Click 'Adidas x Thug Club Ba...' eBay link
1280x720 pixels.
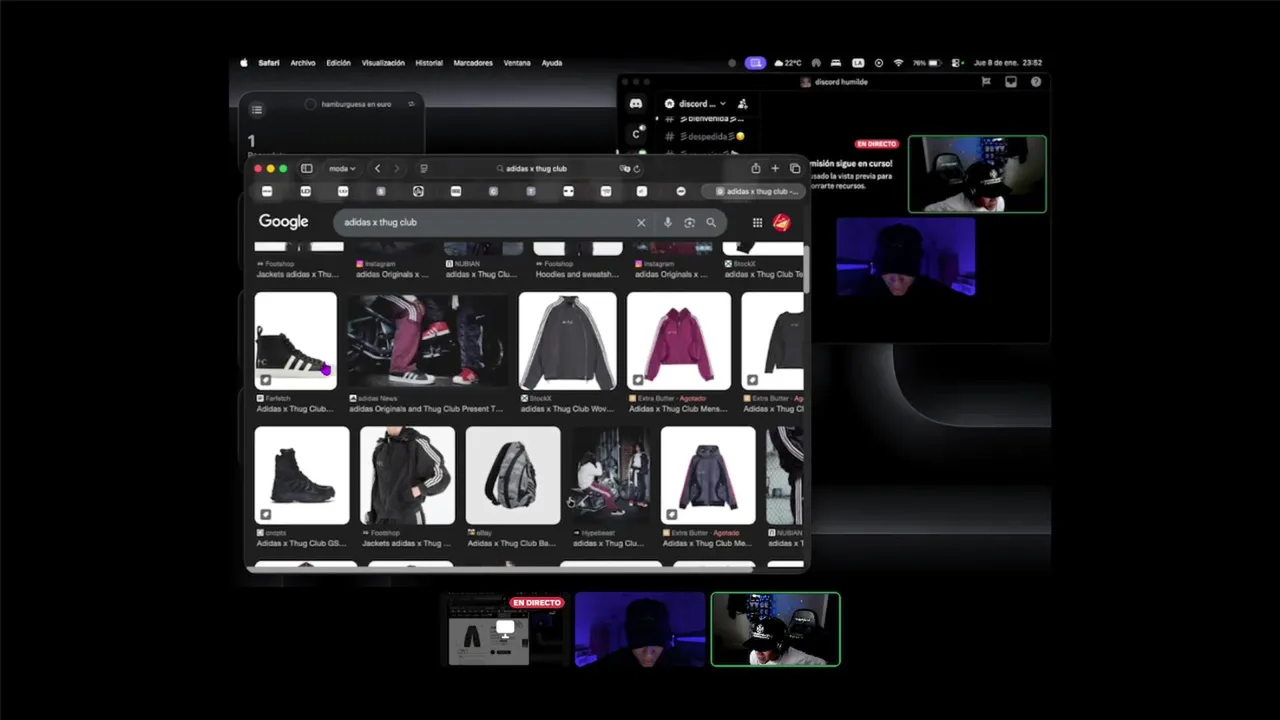point(511,543)
